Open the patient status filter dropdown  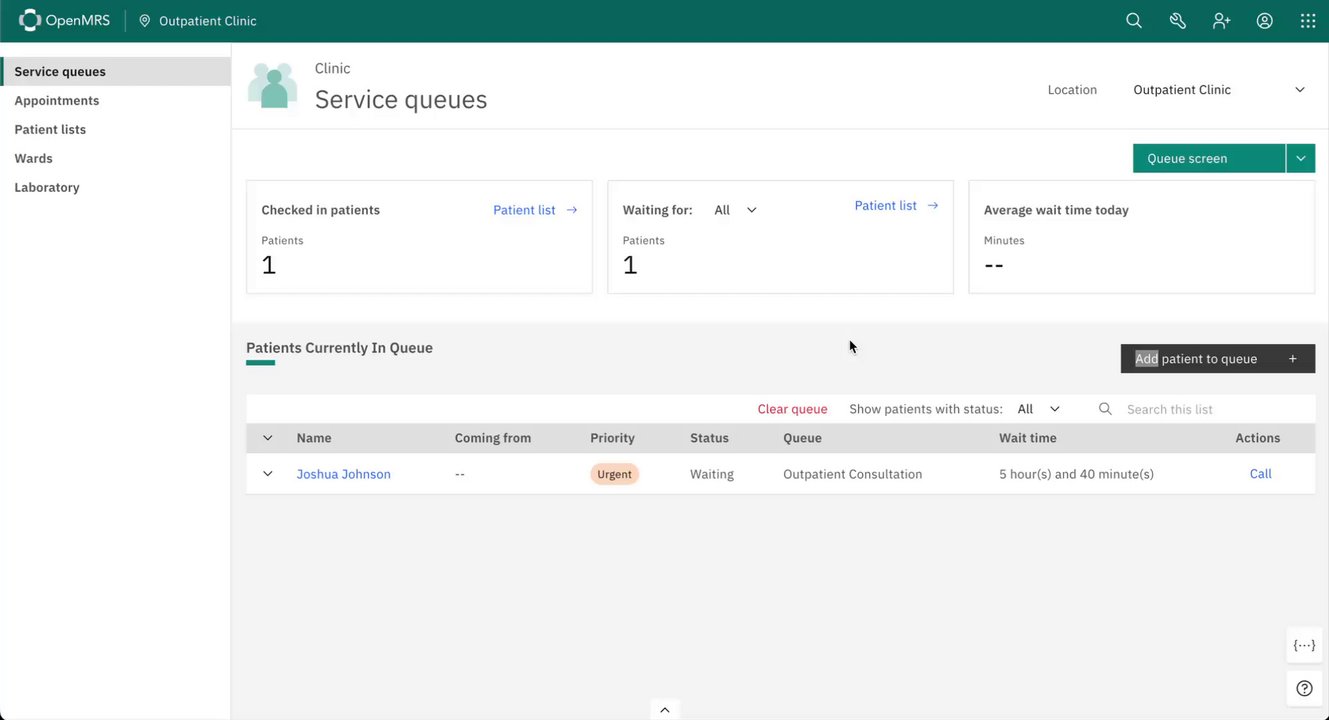tap(1038, 409)
